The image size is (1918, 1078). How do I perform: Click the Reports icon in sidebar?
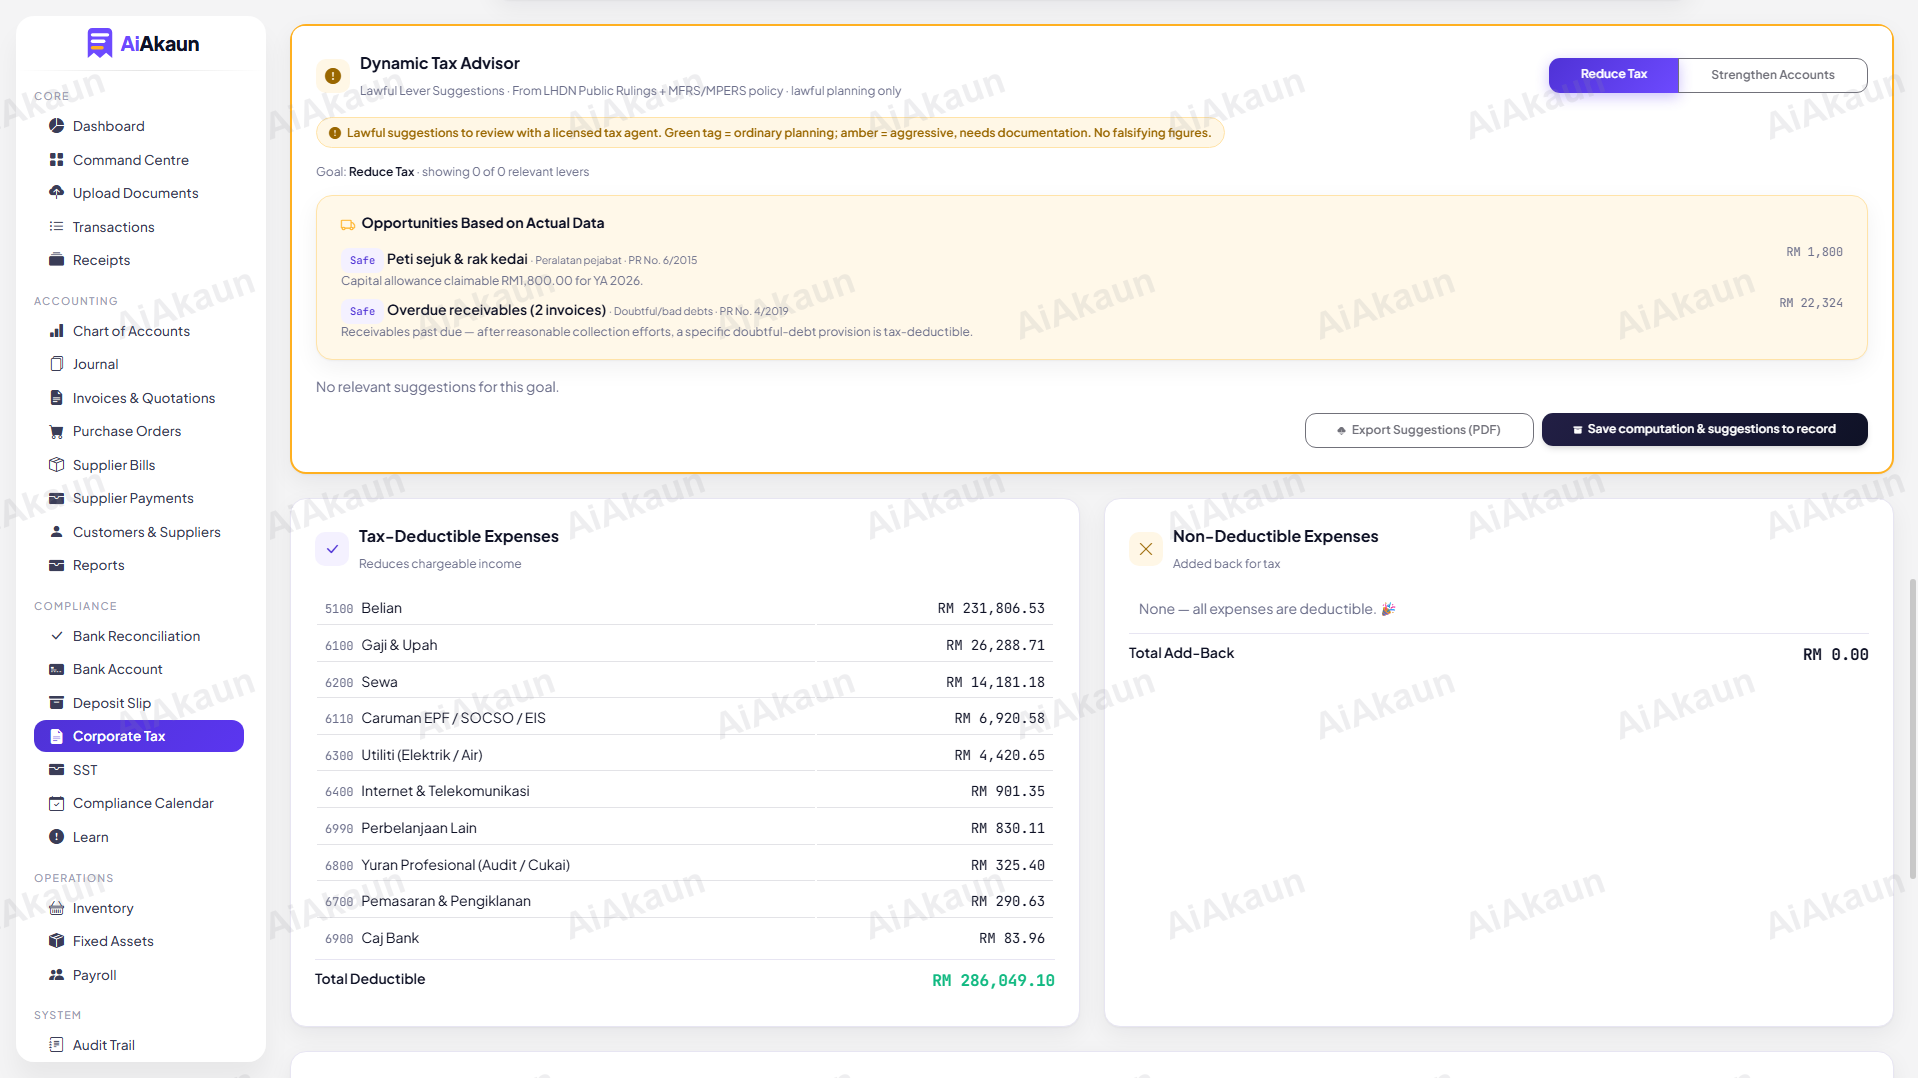[57, 565]
